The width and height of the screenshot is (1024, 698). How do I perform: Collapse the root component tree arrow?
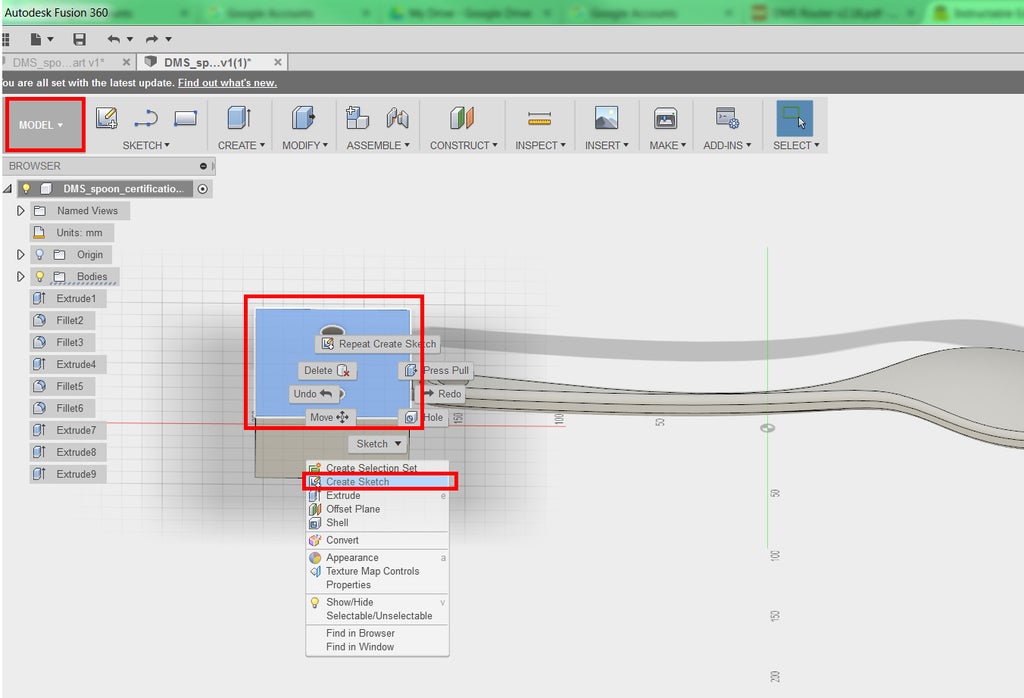click(7, 189)
